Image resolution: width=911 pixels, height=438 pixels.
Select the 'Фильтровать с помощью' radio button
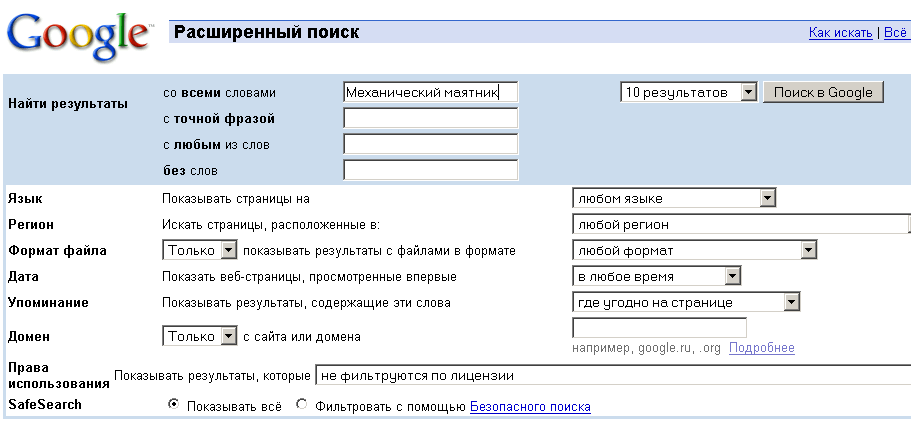301,404
